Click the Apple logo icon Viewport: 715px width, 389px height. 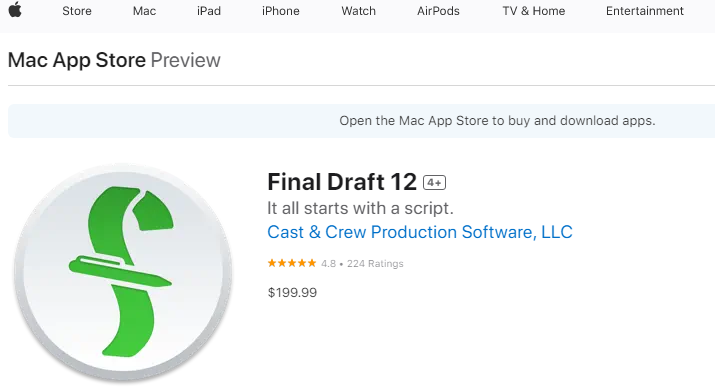click(15, 9)
